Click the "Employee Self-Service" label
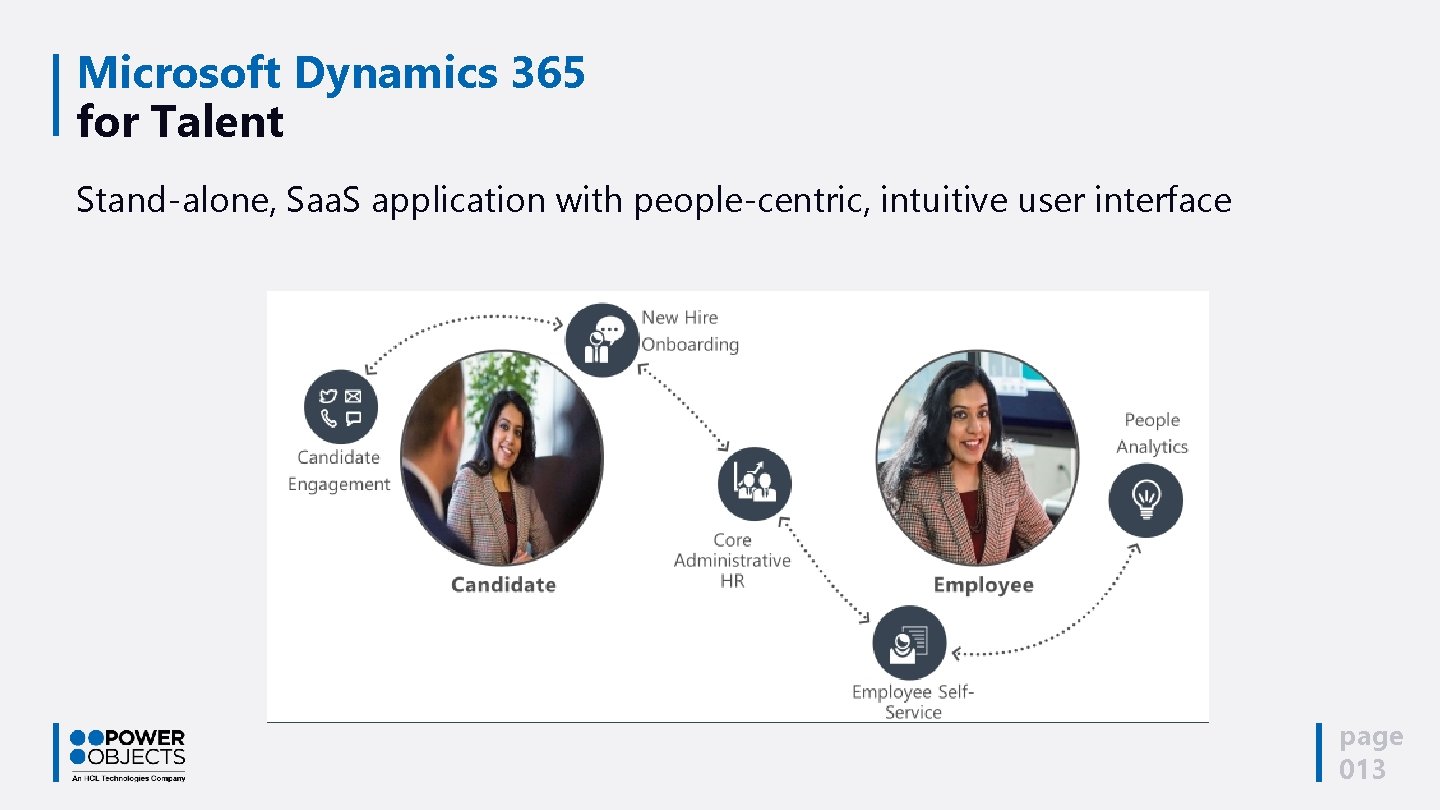 click(913, 702)
